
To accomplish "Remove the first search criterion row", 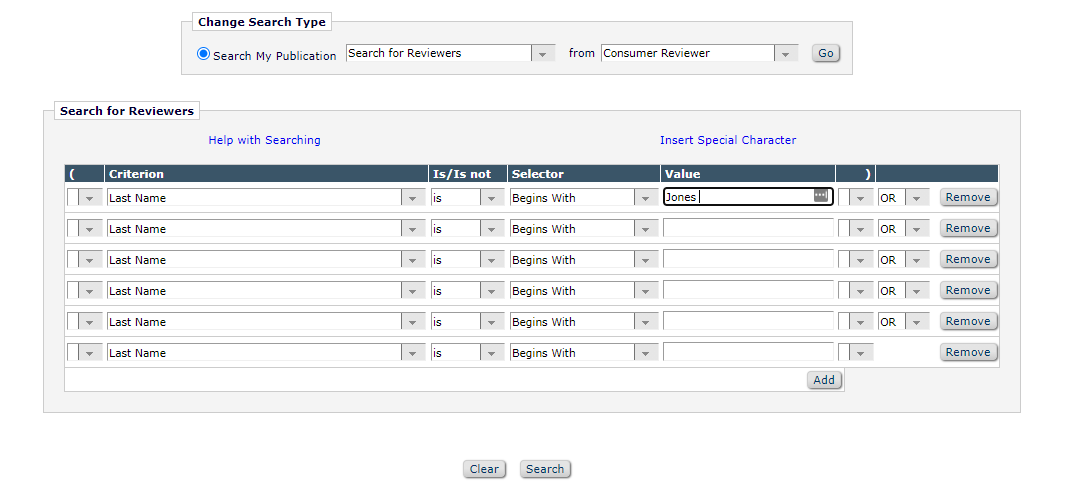I will [968, 198].
